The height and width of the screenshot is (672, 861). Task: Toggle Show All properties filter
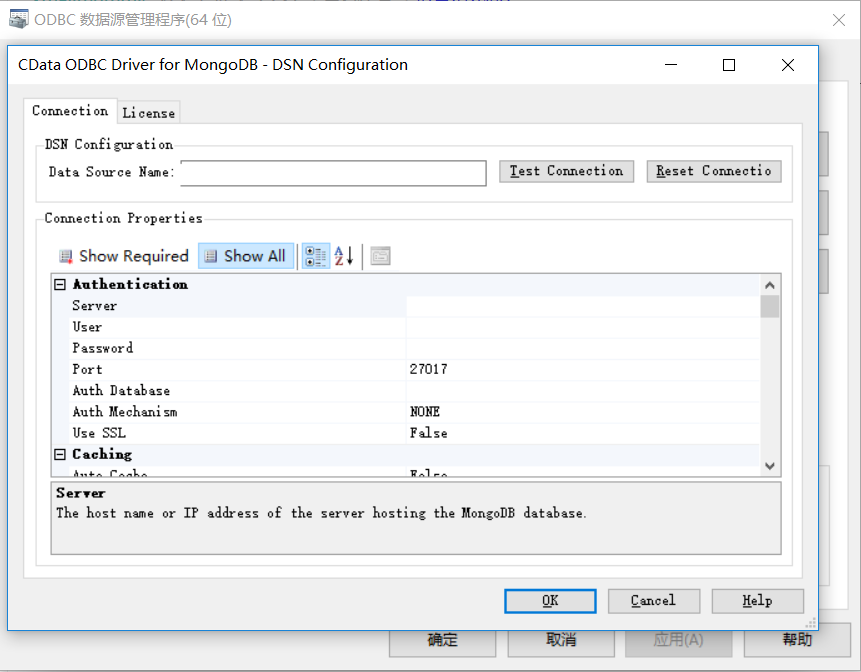(x=245, y=256)
